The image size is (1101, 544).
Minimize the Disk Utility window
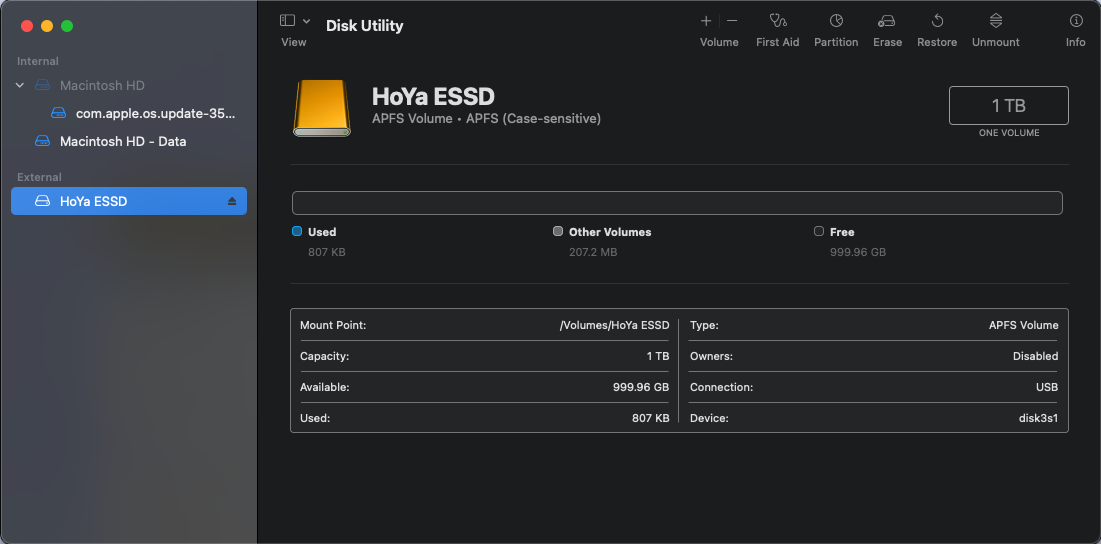47,26
